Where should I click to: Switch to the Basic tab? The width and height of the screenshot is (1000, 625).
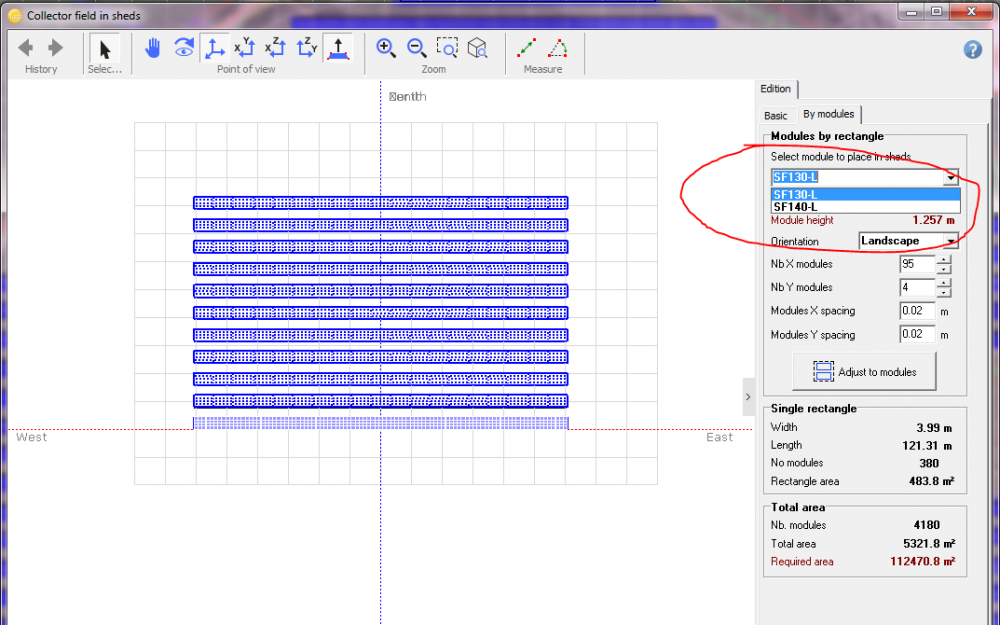coord(774,115)
